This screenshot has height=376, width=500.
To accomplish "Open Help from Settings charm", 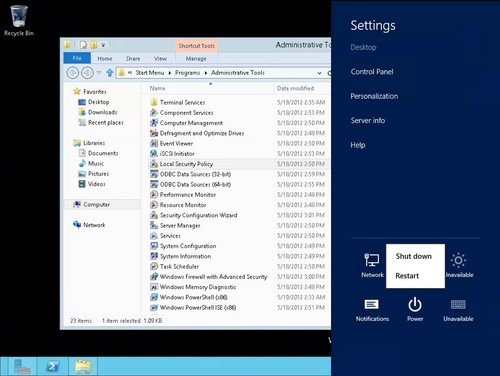I will pyautogui.click(x=358, y=145).
